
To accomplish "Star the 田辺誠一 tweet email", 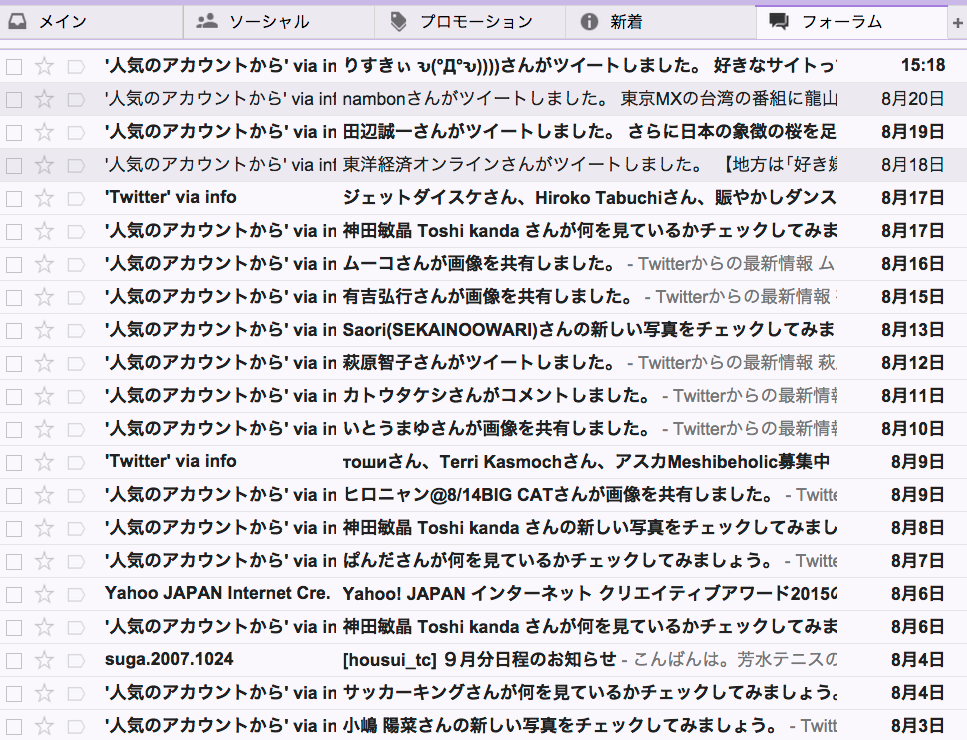I will (44, 132).
